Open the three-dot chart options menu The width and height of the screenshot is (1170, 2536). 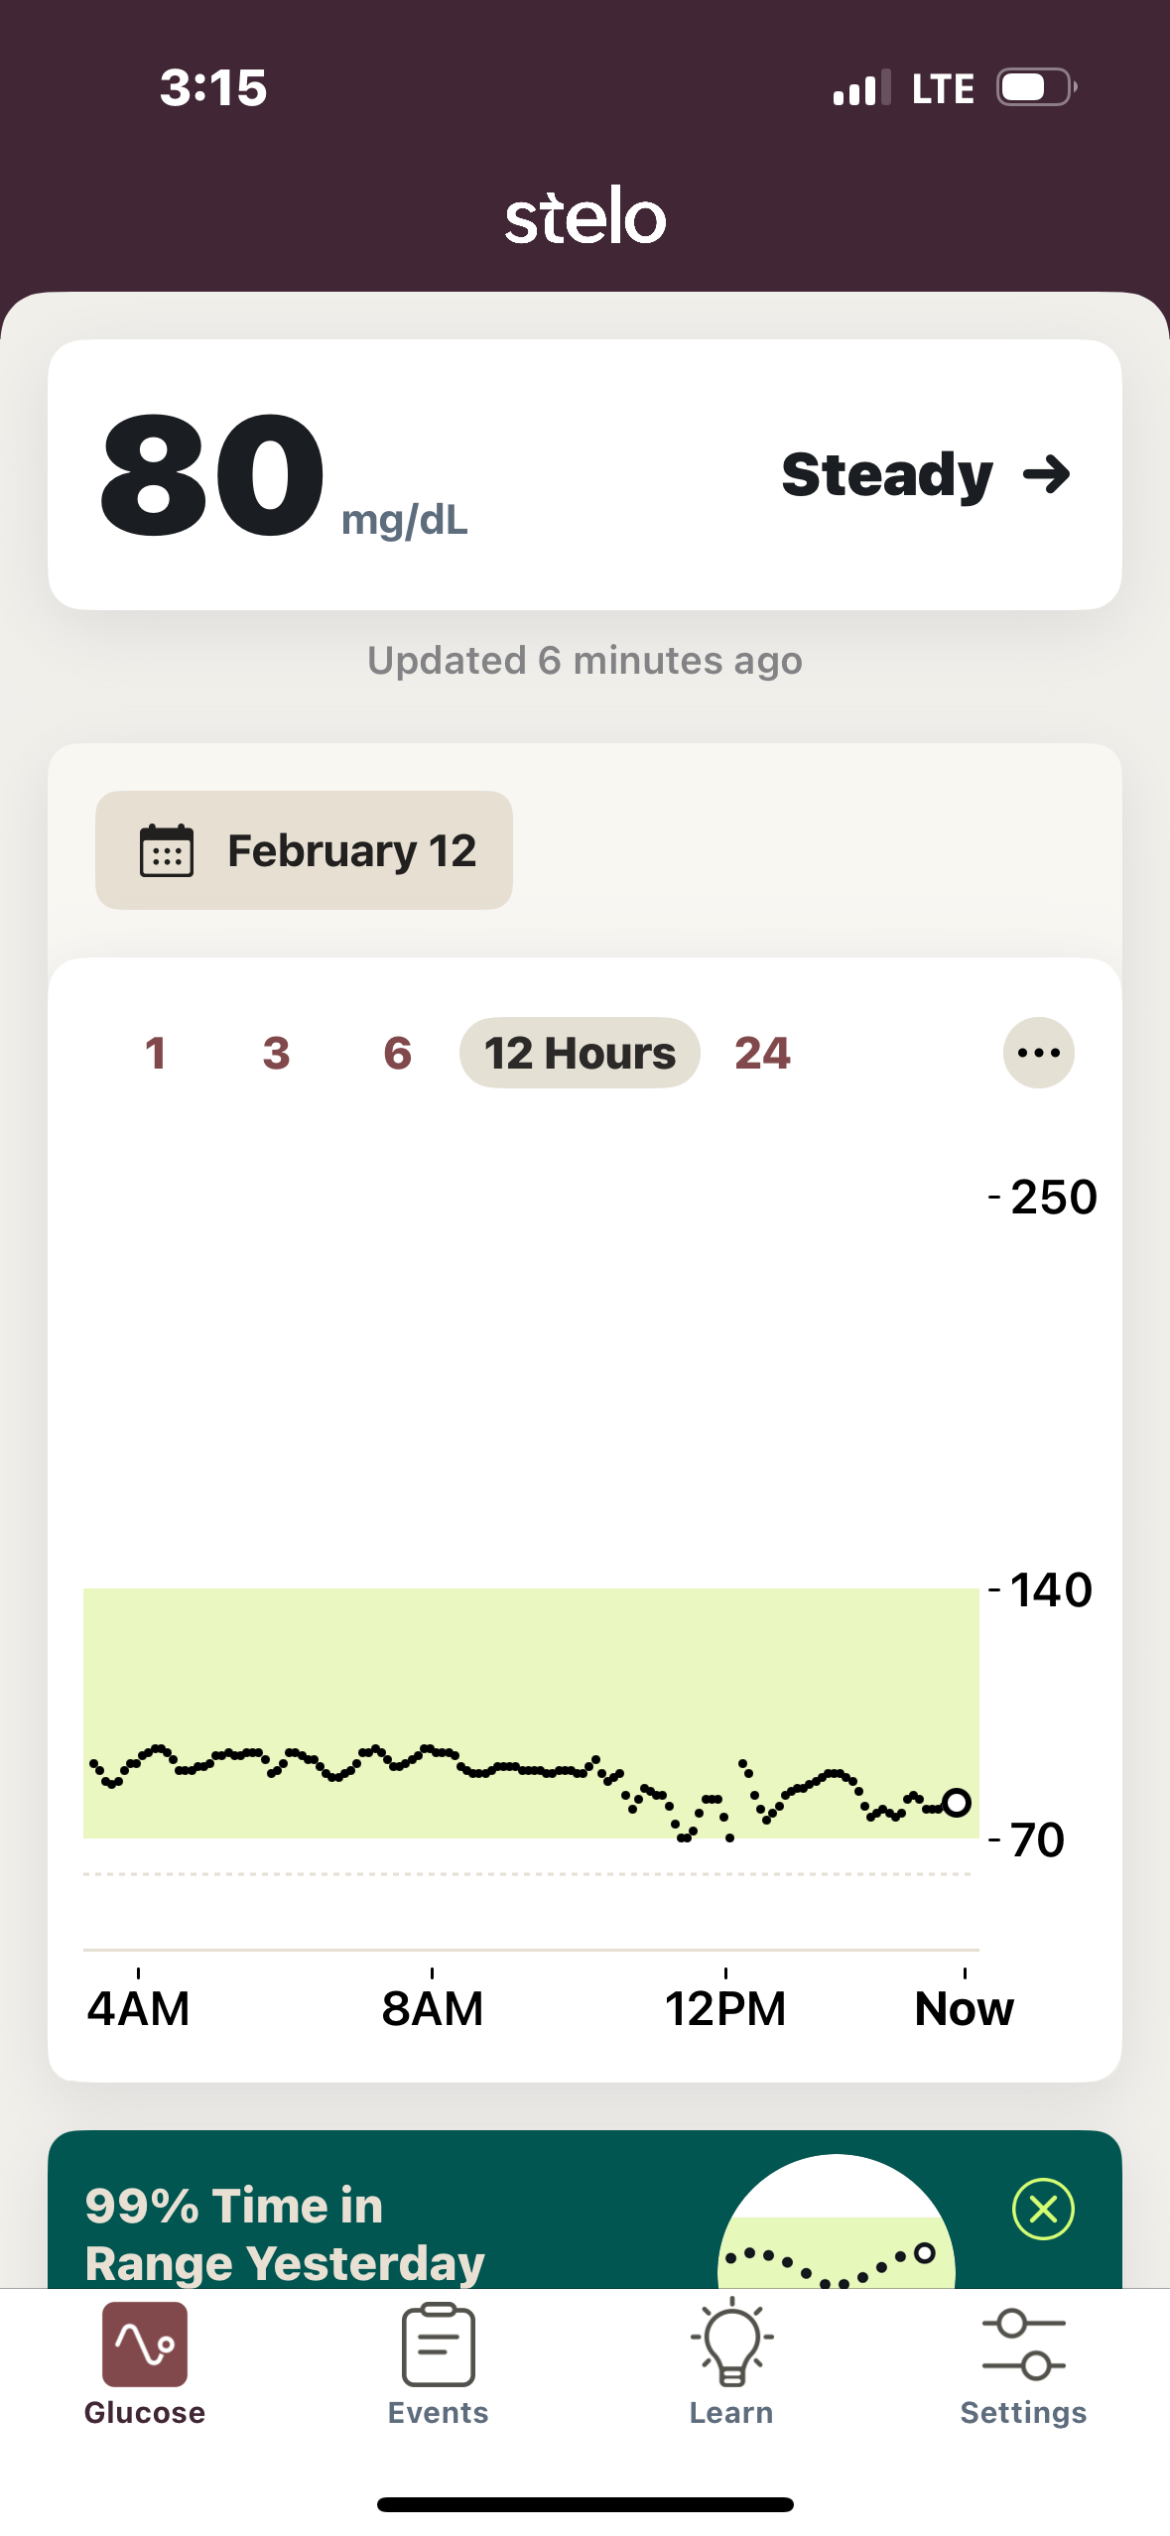[1039, 1053]
